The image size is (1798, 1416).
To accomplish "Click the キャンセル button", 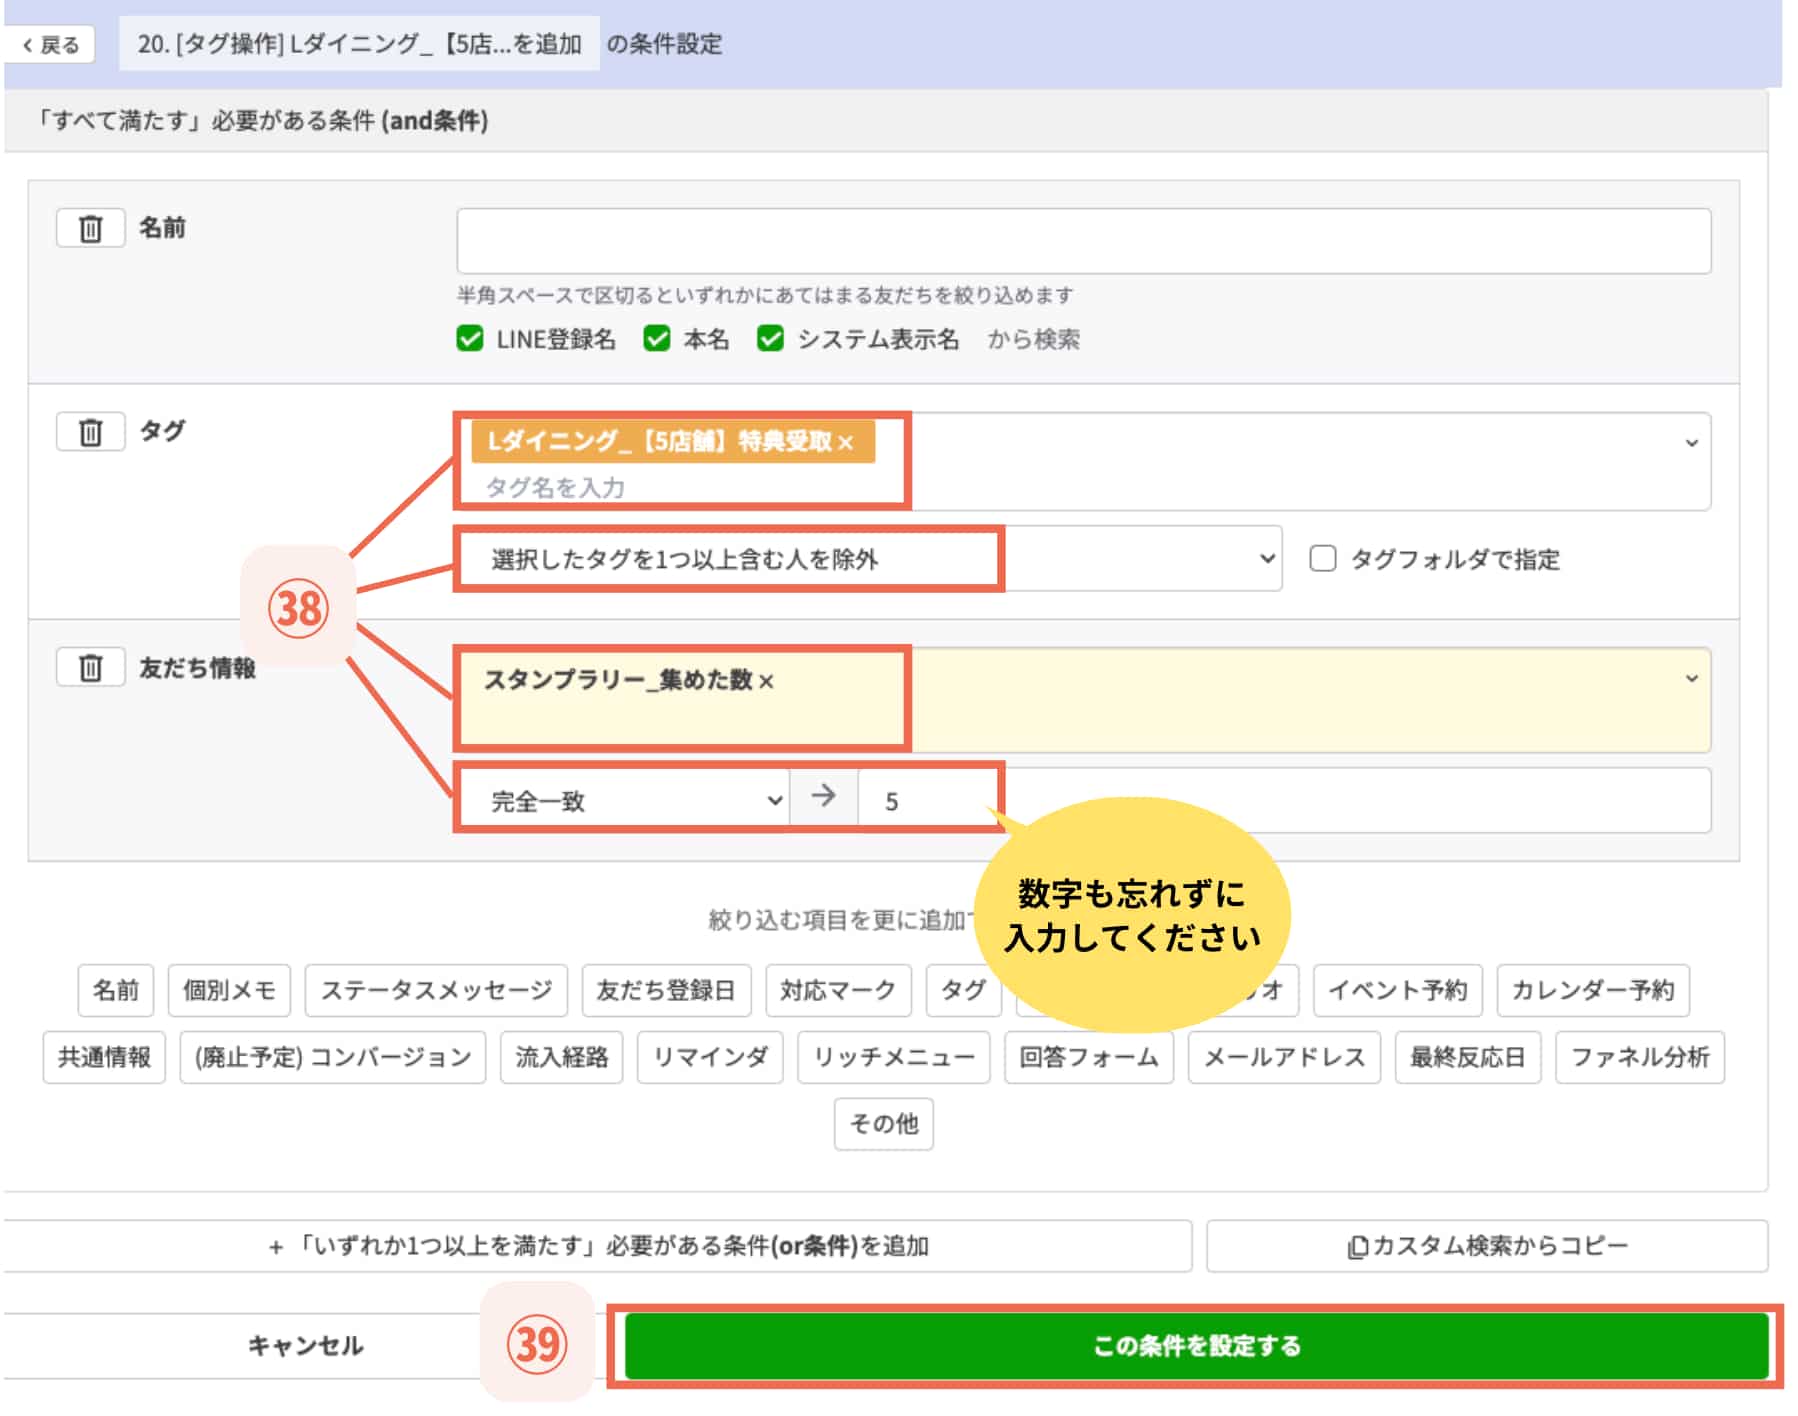I will pyautogui.click(x=305, y=1346).
